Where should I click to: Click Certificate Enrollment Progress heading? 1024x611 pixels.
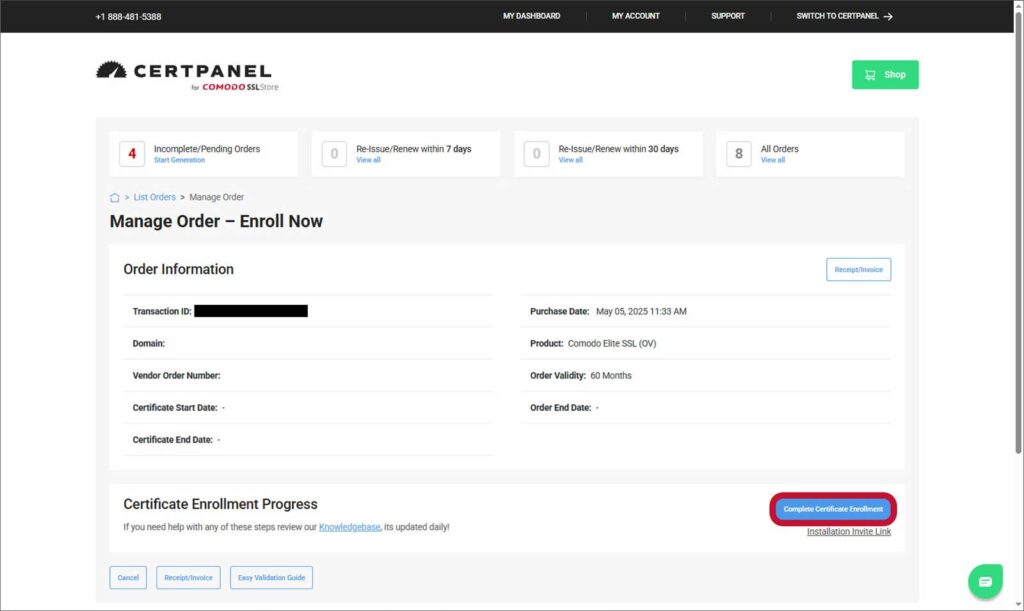(x=220, y=504)
